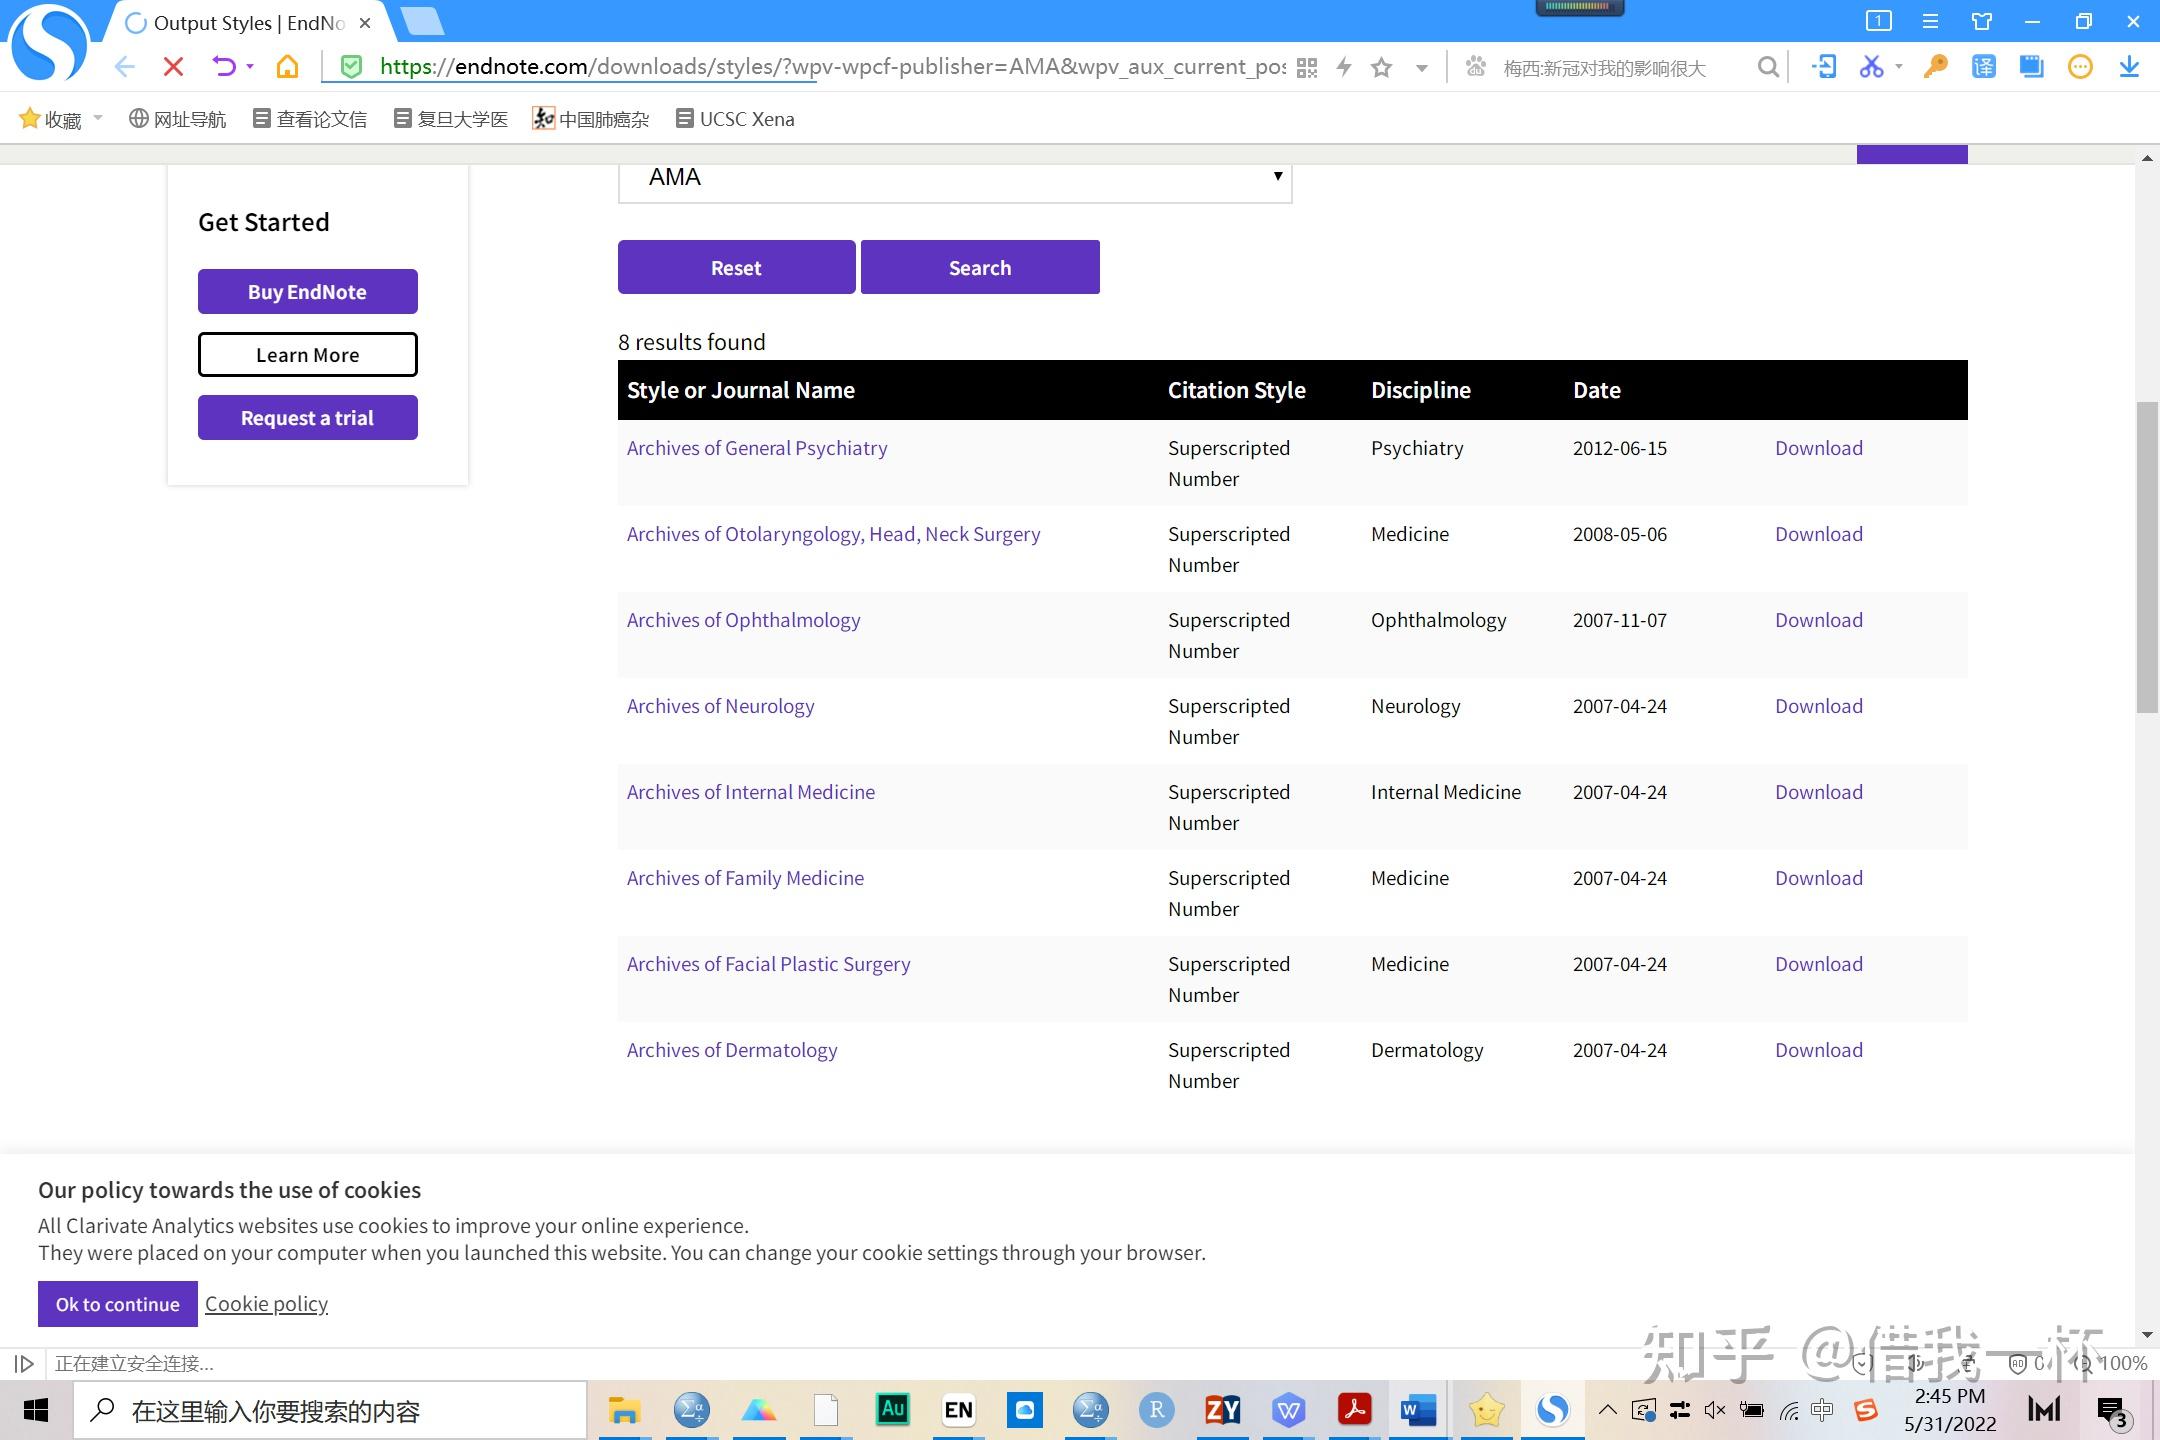The image size is (2160, 1440).
Task: Download Archives of General Psychiatry style
Action: coord(1818,448)
